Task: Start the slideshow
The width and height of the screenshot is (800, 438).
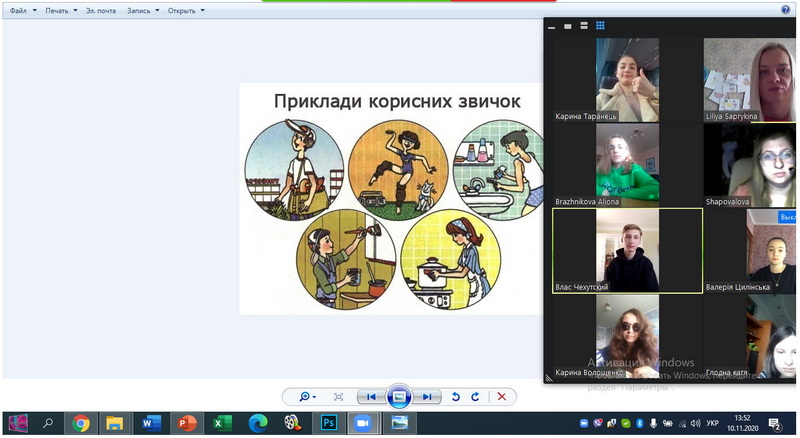Action: [399, 396]
